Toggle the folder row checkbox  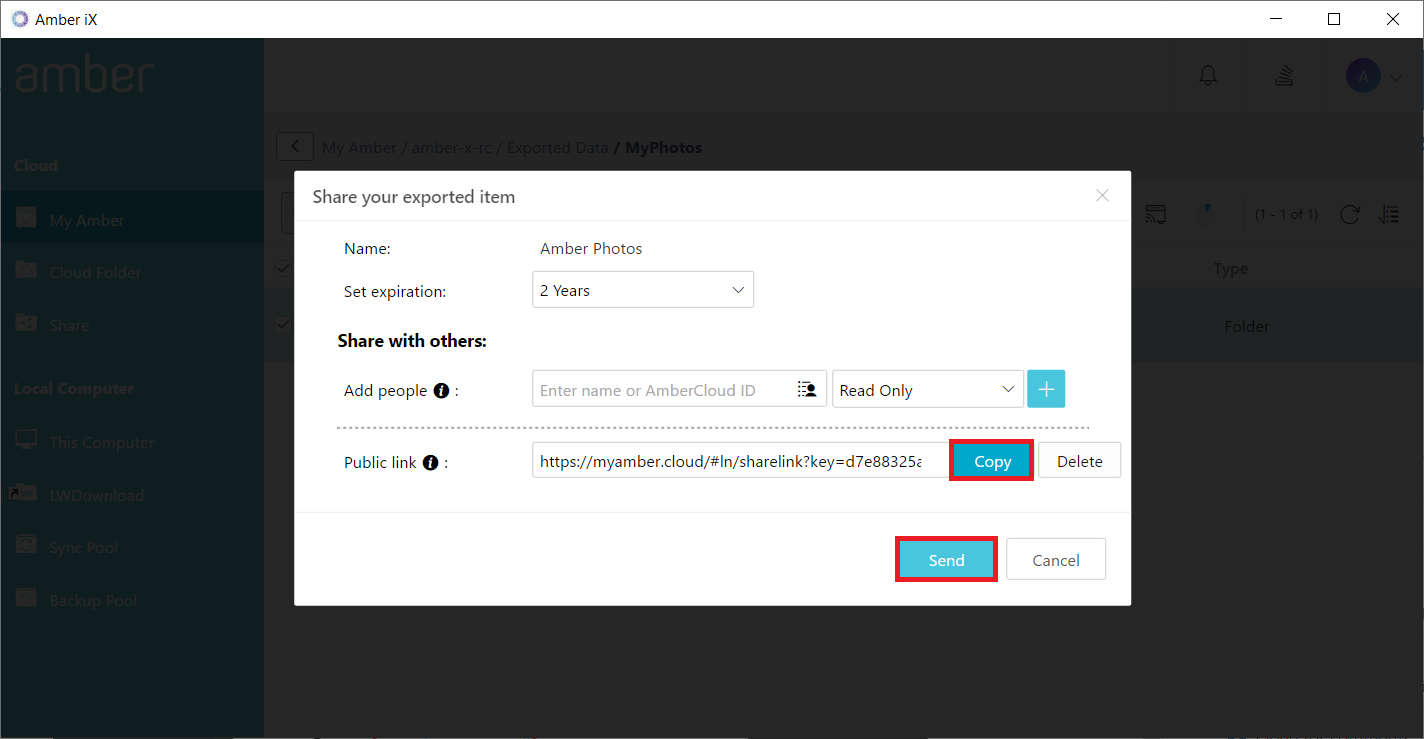click(x=283, y=324)
